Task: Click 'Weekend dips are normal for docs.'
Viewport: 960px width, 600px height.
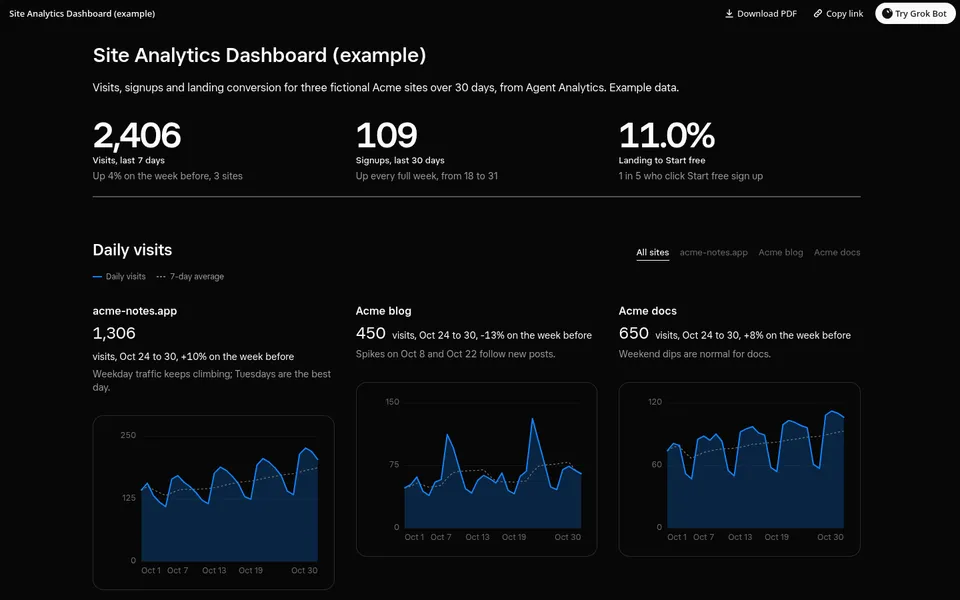Action: click(x=694, y=354)
